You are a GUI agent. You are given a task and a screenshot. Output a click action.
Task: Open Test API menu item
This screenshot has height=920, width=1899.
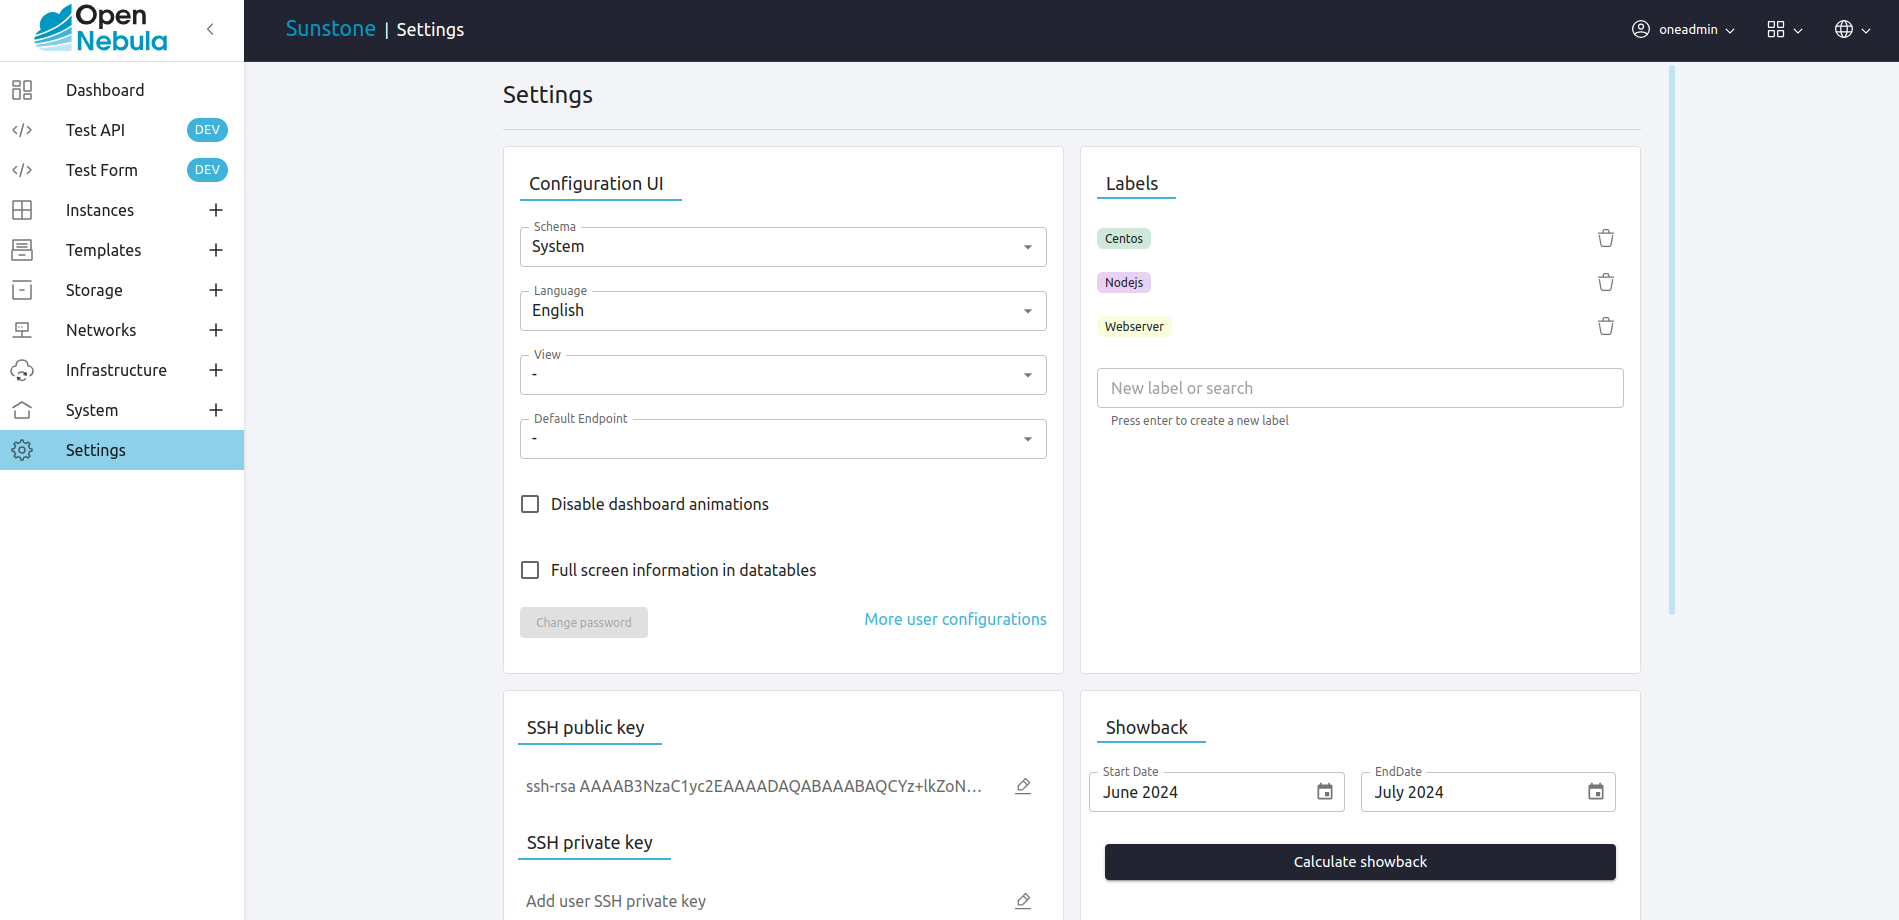[x=122, y=130]
